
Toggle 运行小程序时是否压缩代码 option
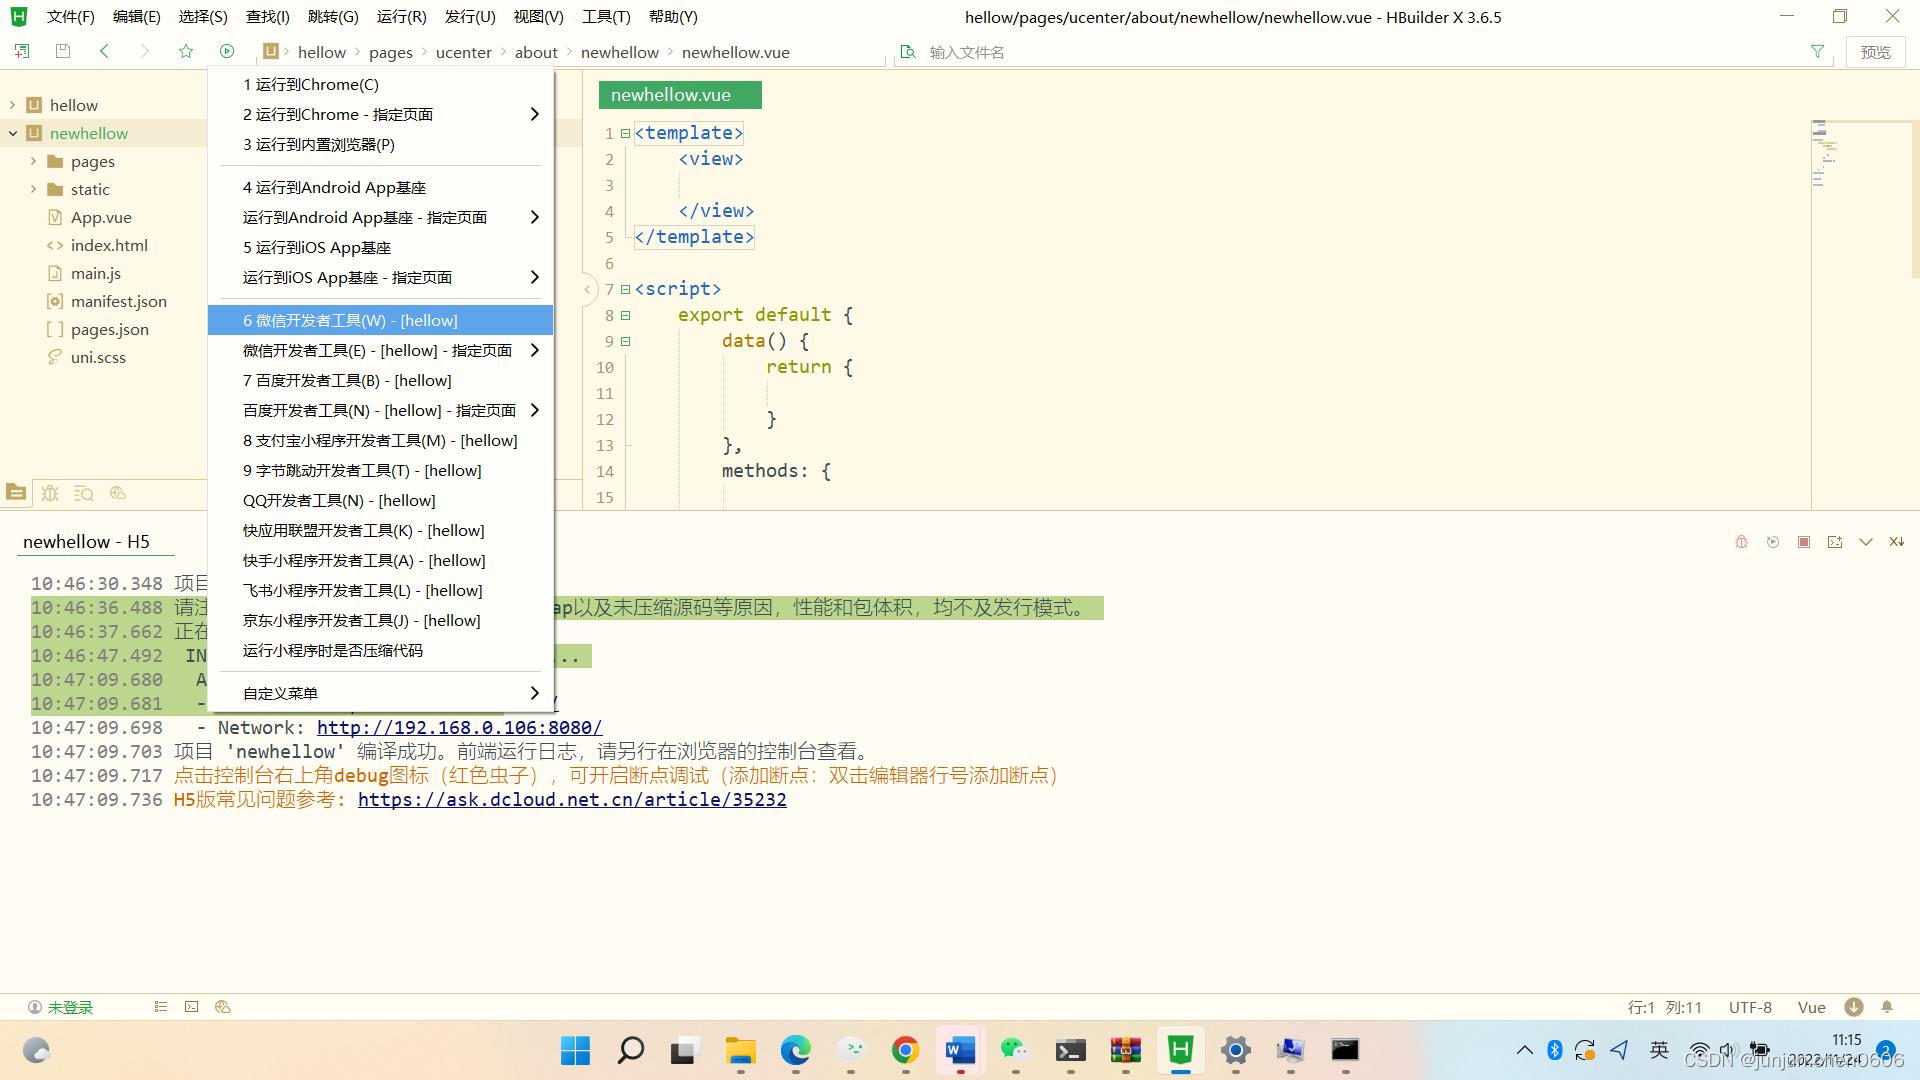click(x=380, y=650)
